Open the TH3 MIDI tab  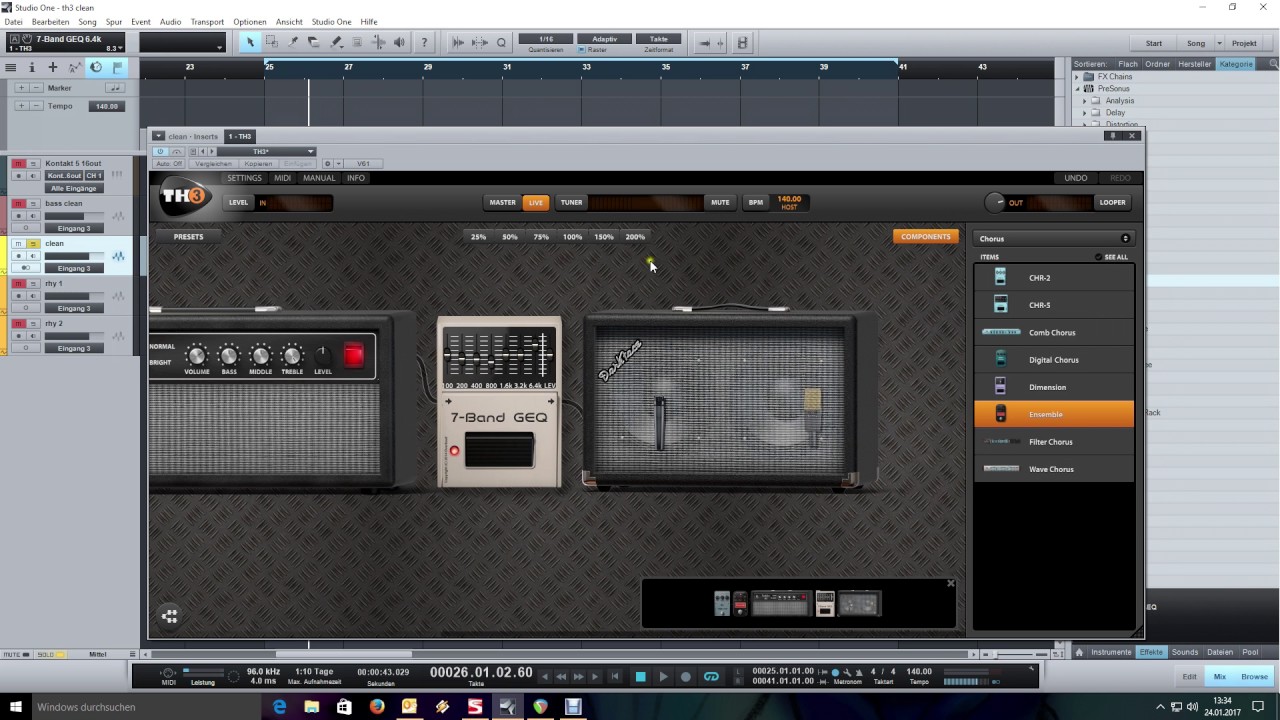coord(283,178)
